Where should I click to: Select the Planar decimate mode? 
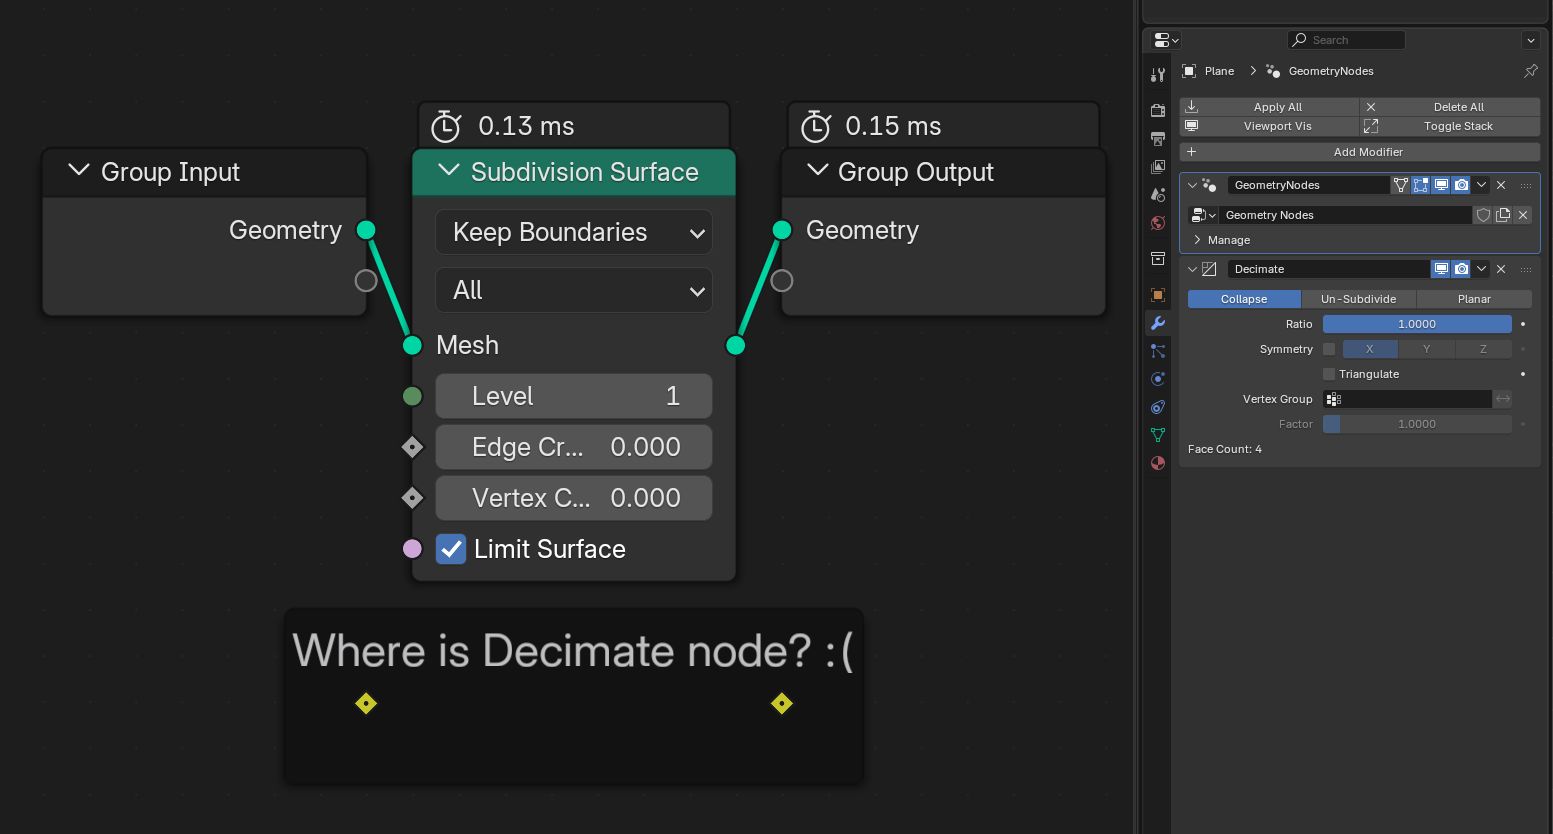pyautogui.click(x=1474, y=299)
